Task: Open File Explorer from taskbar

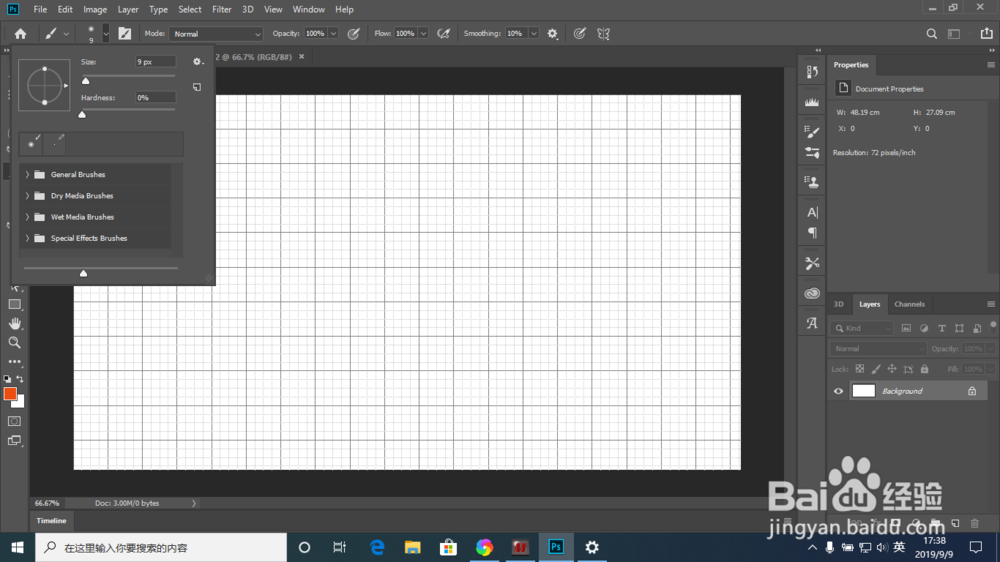Action: pos(413,547)
